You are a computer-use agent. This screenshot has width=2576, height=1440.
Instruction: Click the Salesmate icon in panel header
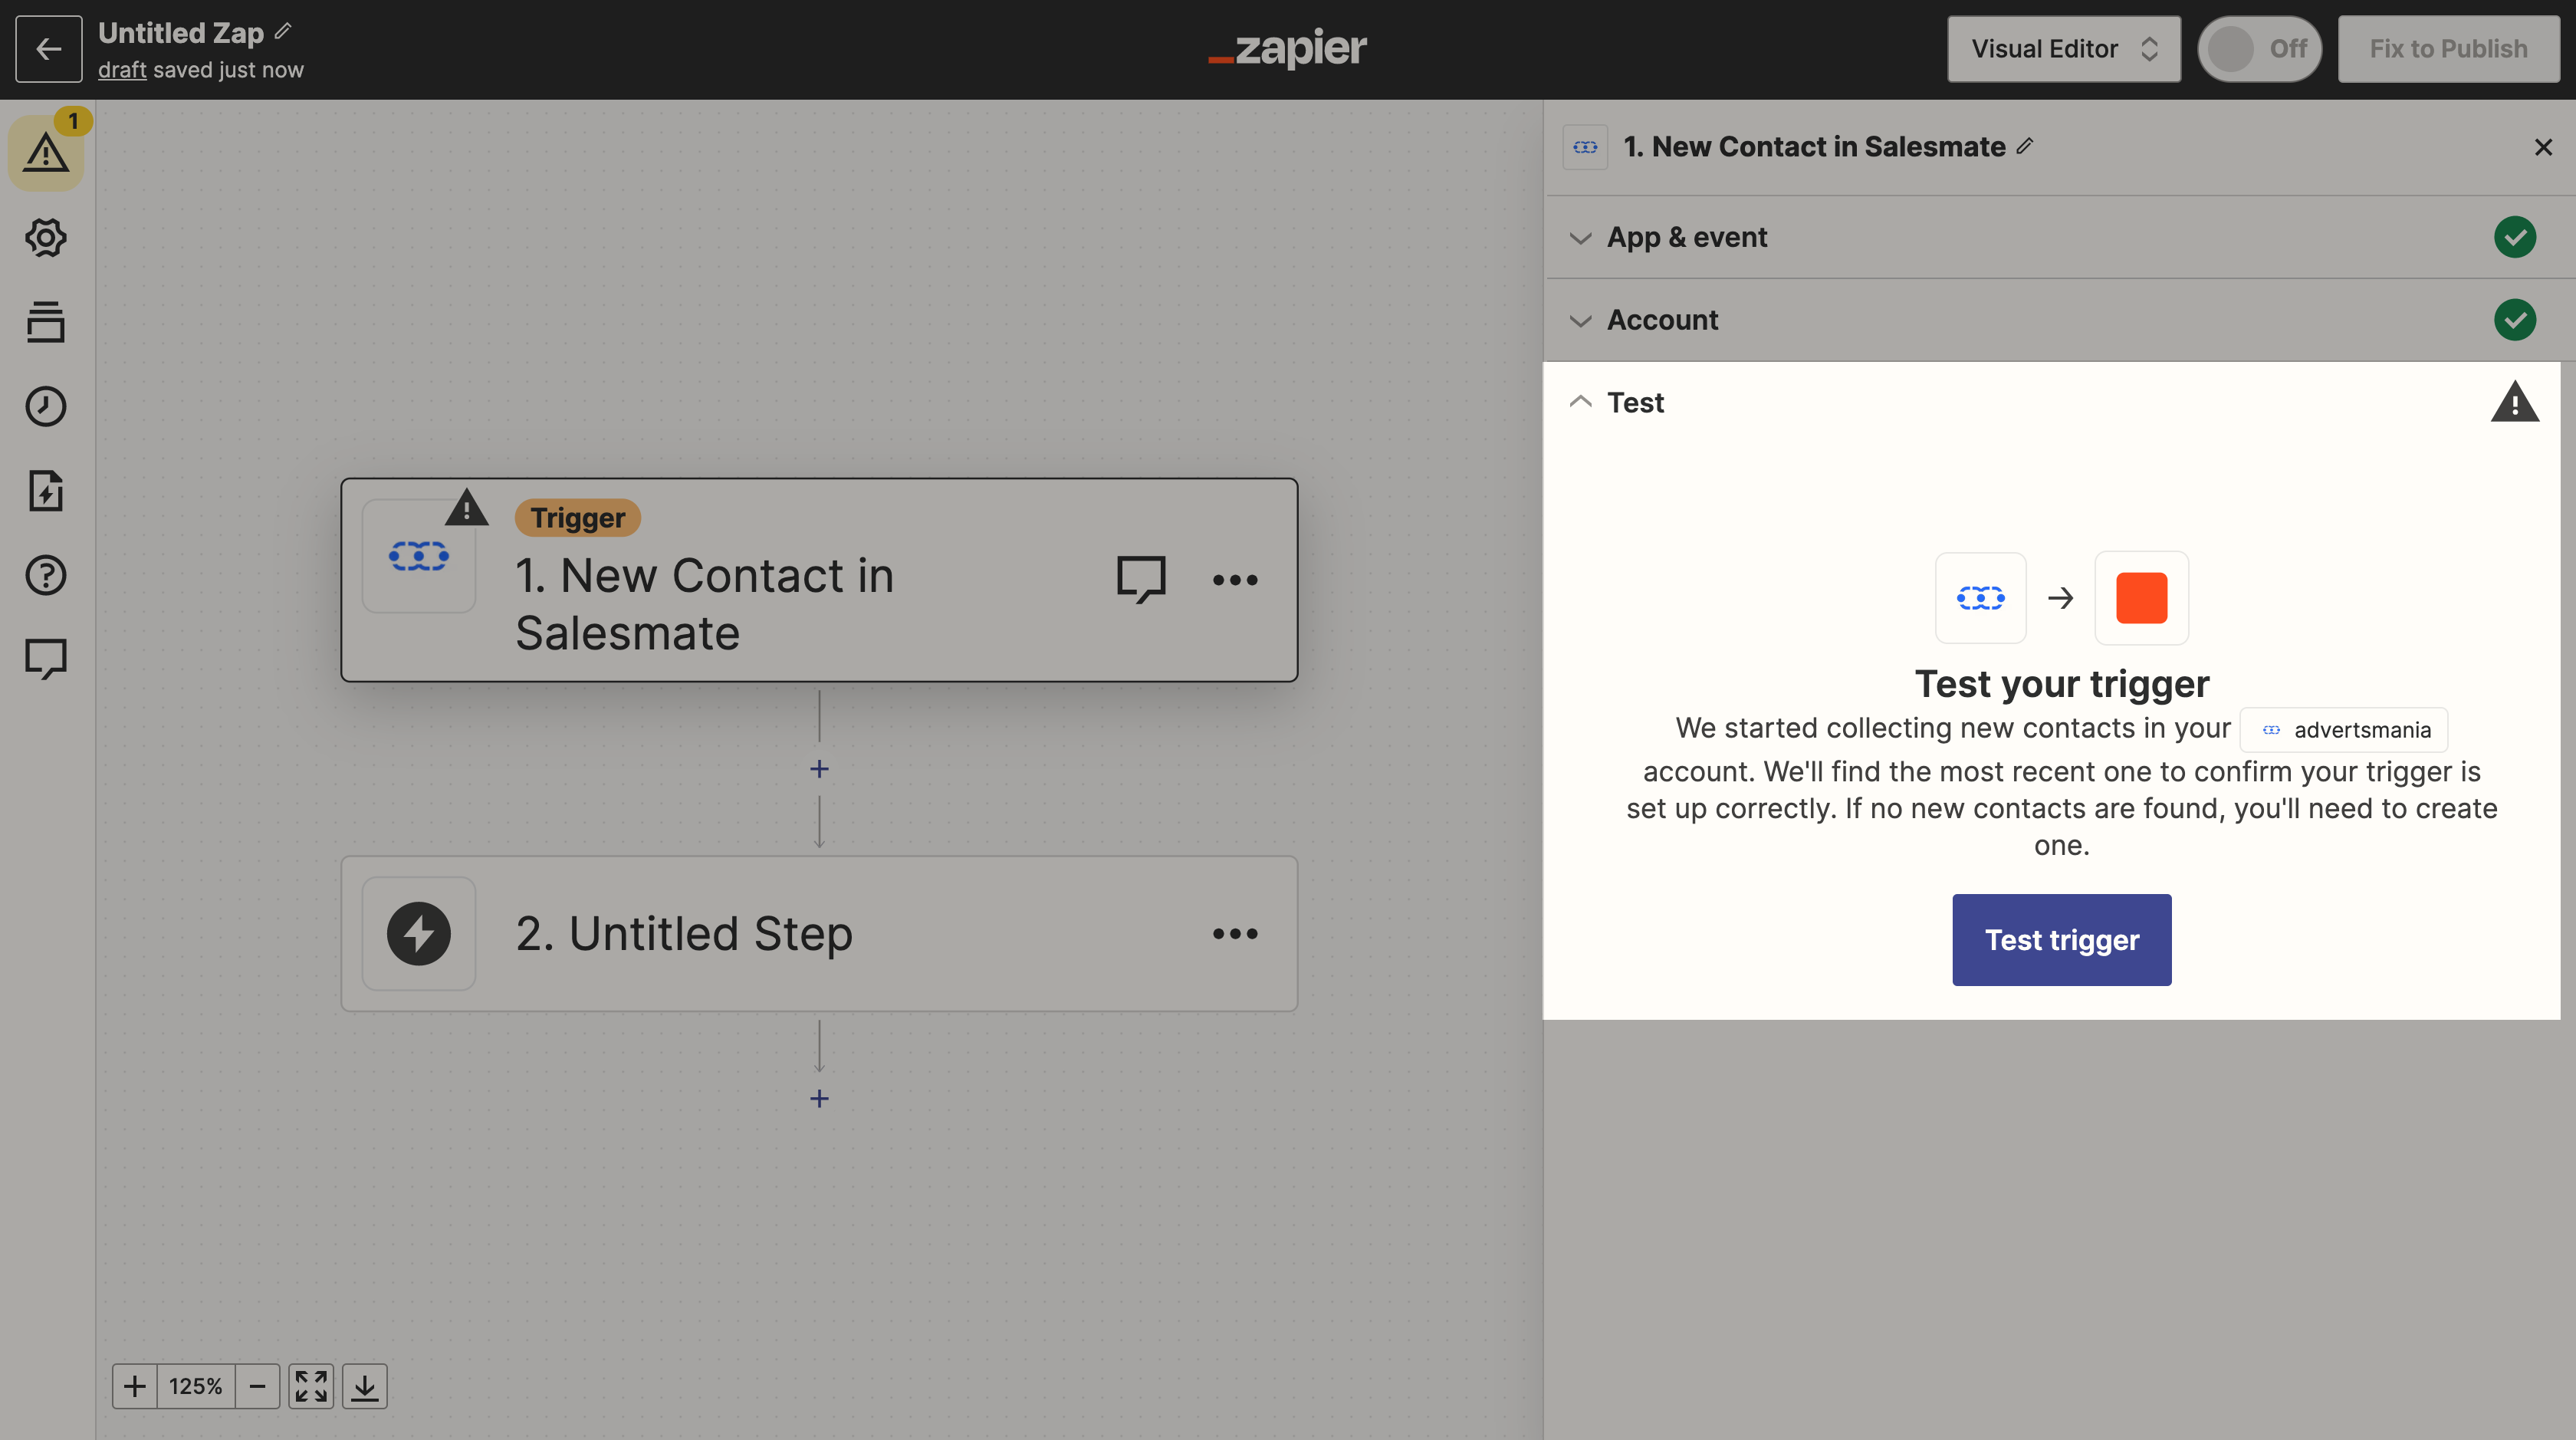(x=1585, y=147)
